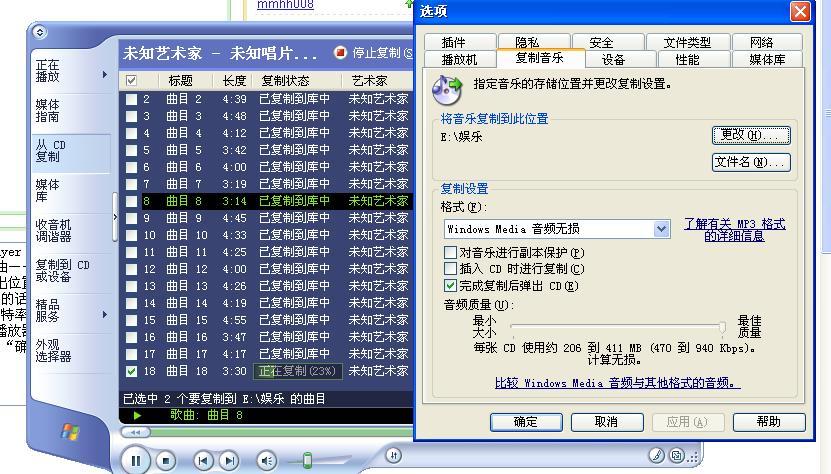Click the Help button
This screenshot has height=474, width=831.
click(769, 422)
